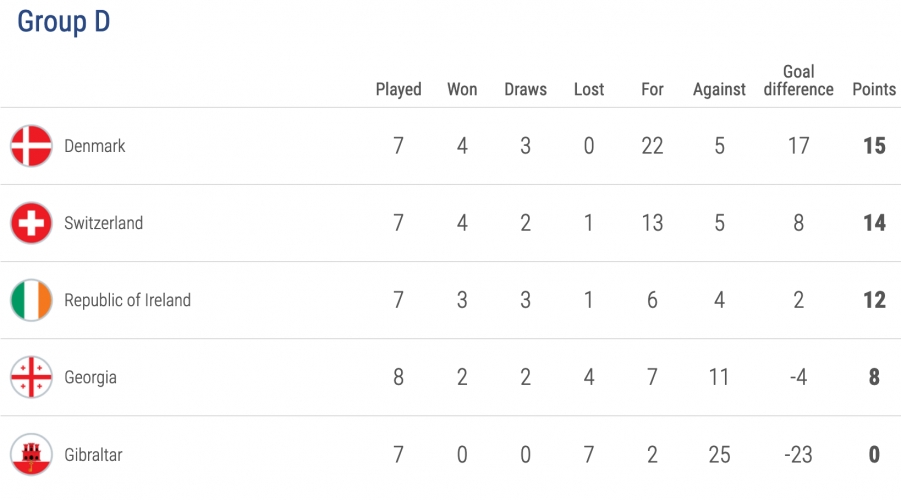This screenshot has width=901, height=500.
Task: Sort by the Draws column header
Action: (x=525, y=89)
